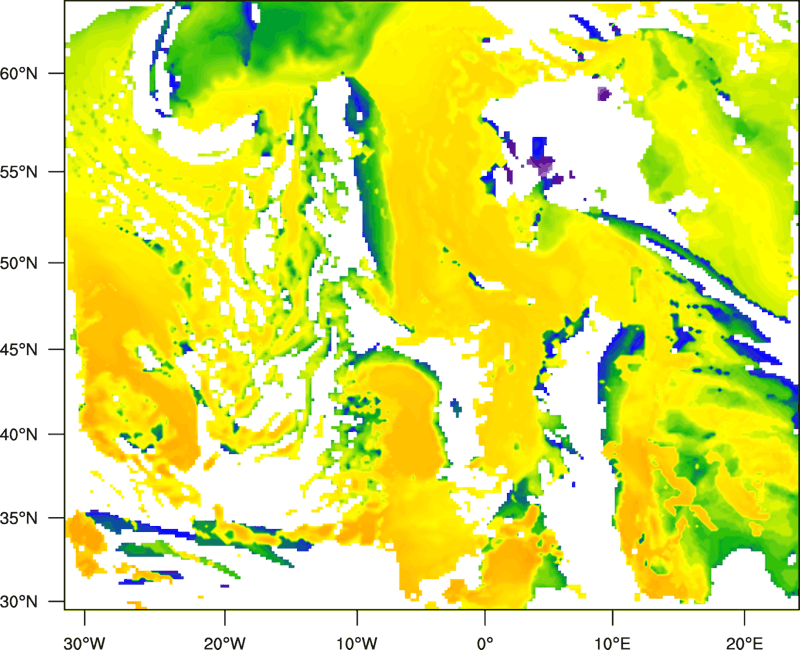Image resolution: width=800 pixels, height=650 pixels.
Task: Click the 50°N latitude label
Action: [19, 263]
